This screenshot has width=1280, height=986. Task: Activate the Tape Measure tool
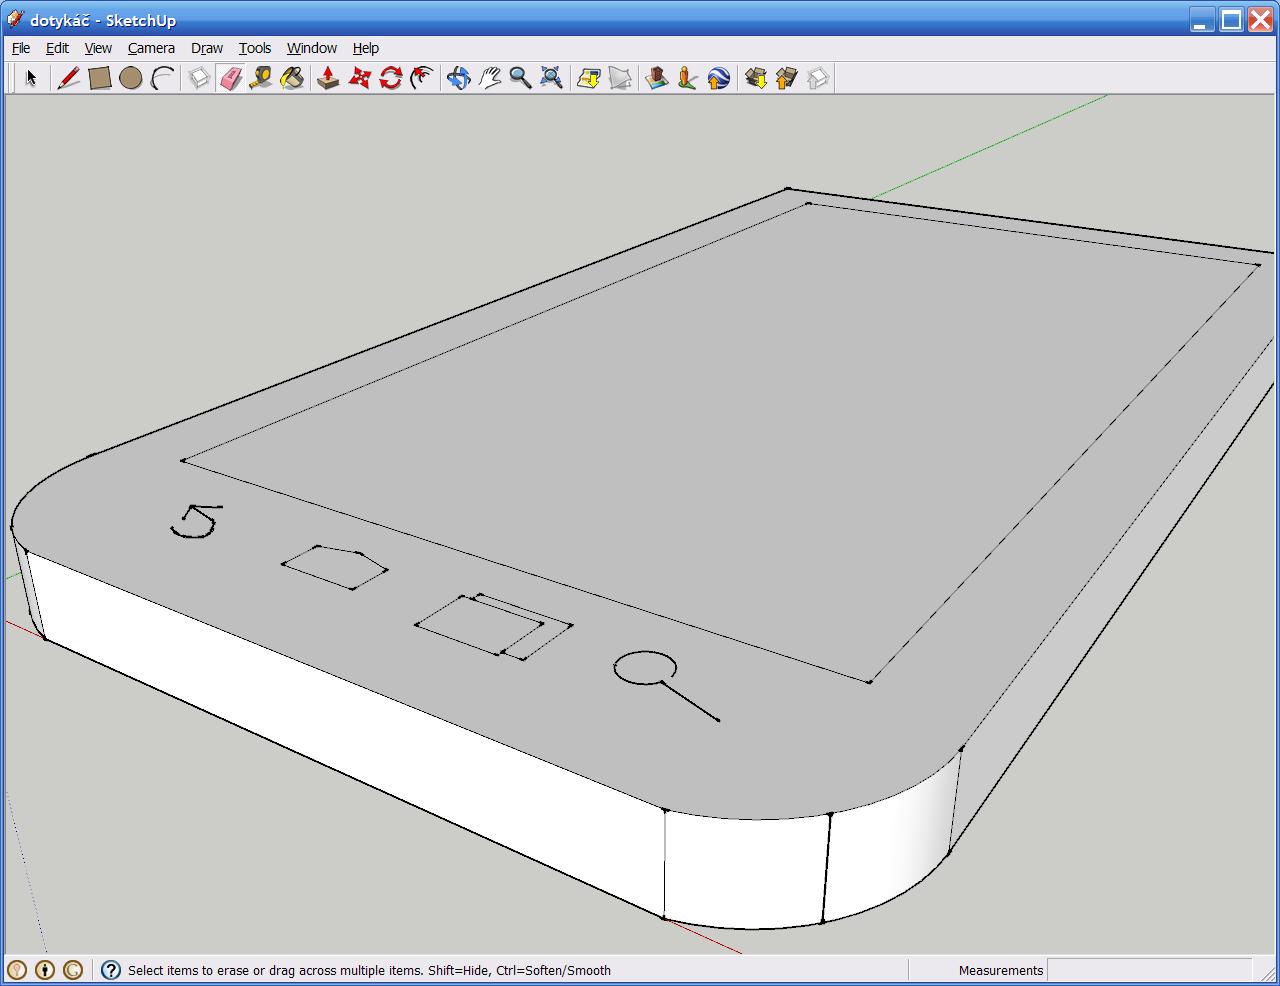pos(261,78)
